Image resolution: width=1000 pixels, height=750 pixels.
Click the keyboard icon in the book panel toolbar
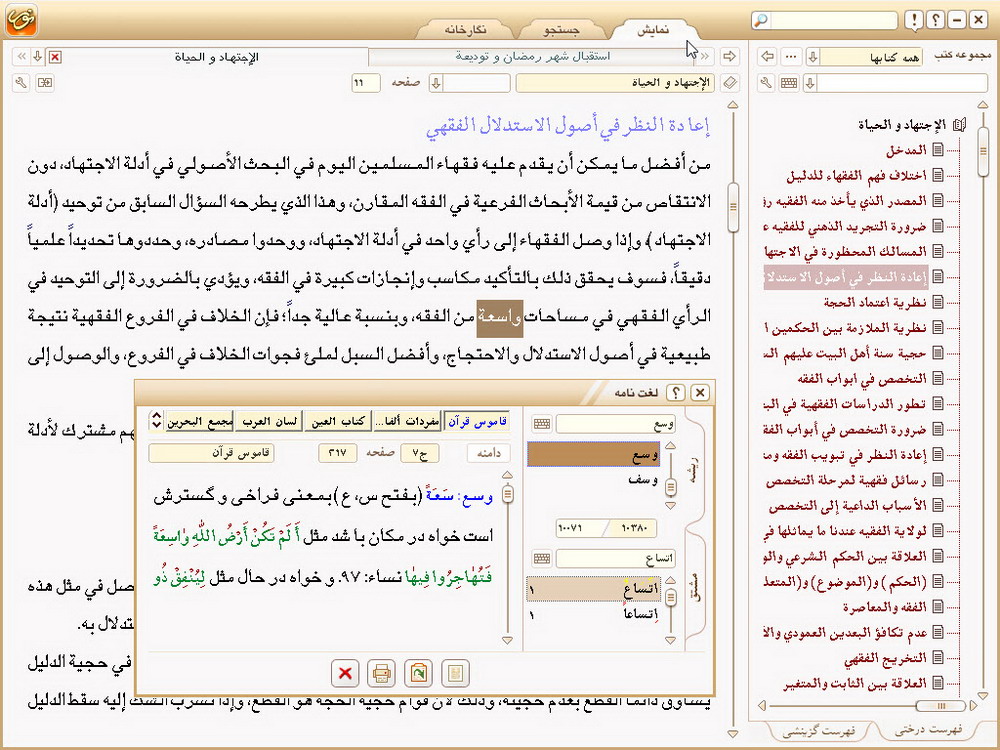coord(789,83)
